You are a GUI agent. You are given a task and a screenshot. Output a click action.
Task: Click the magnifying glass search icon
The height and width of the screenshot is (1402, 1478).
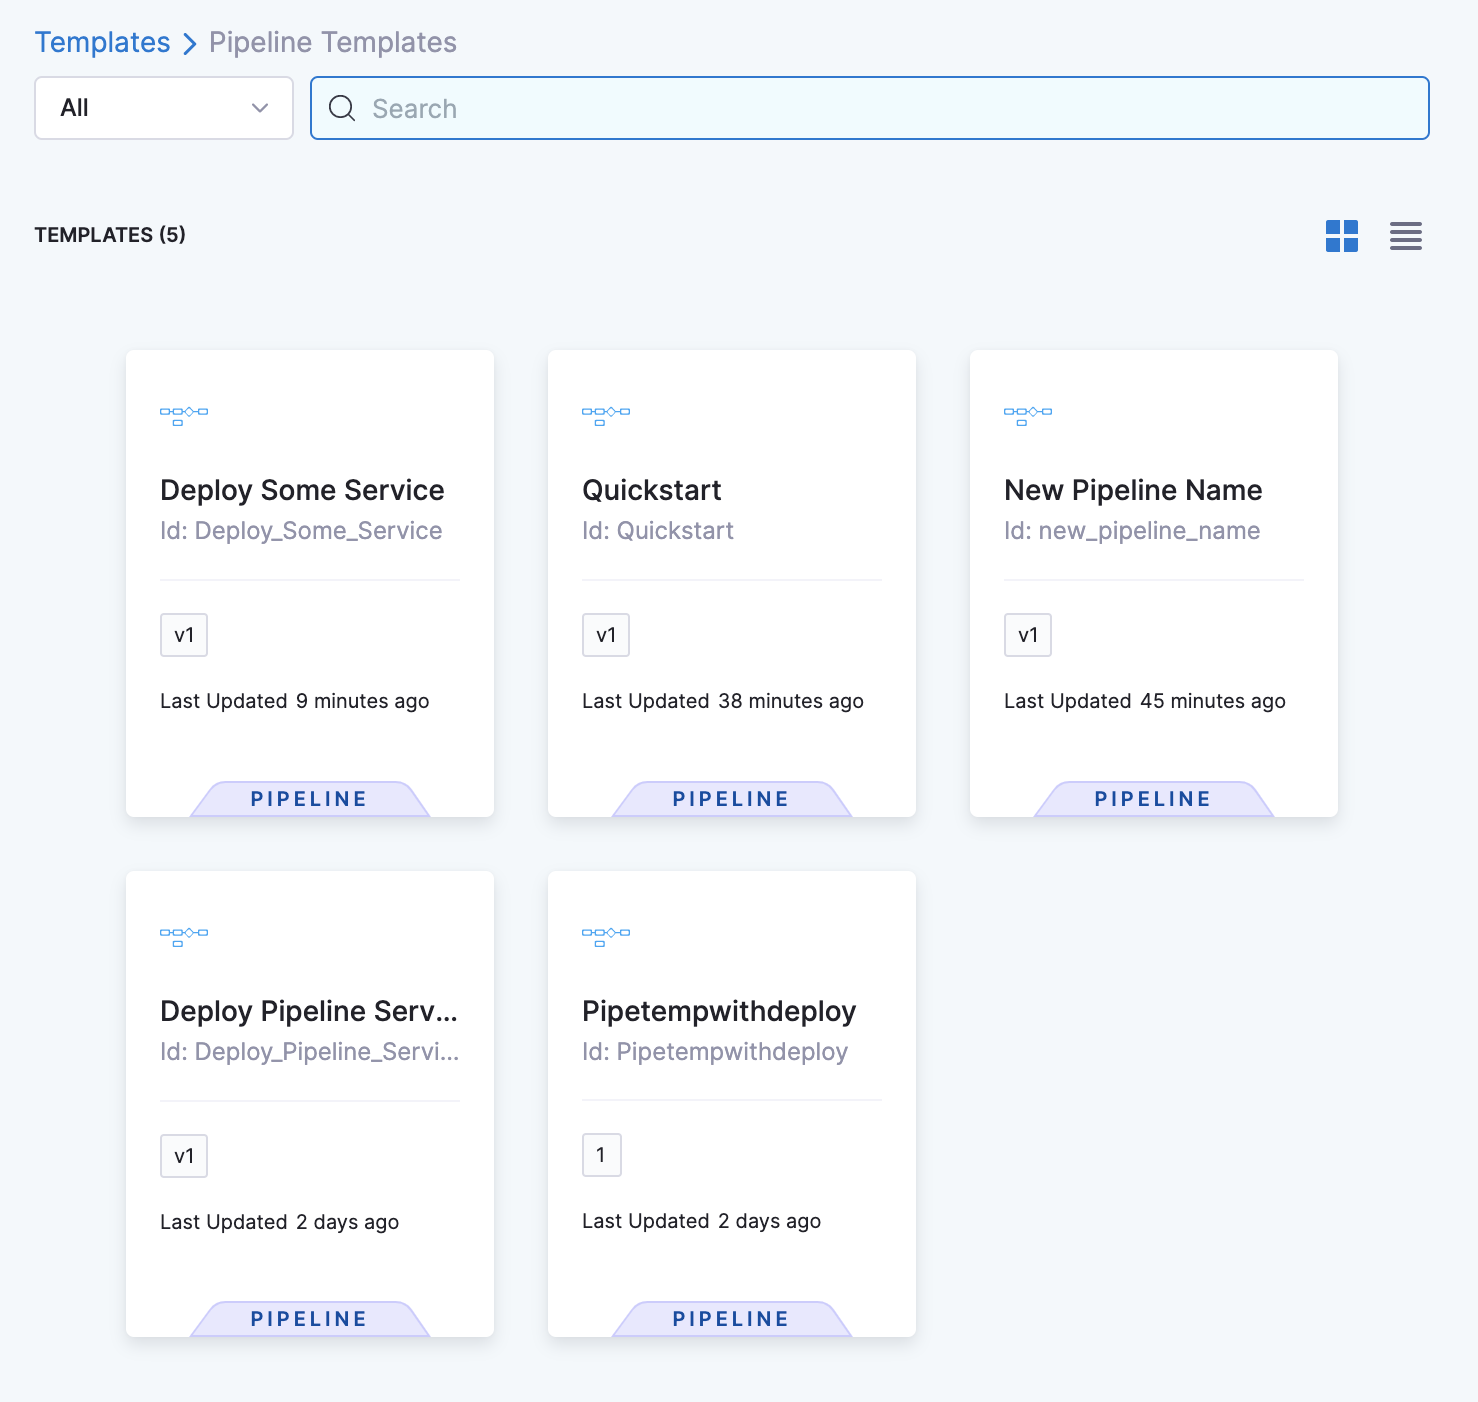pyautogui.click(x=342, y=108)
